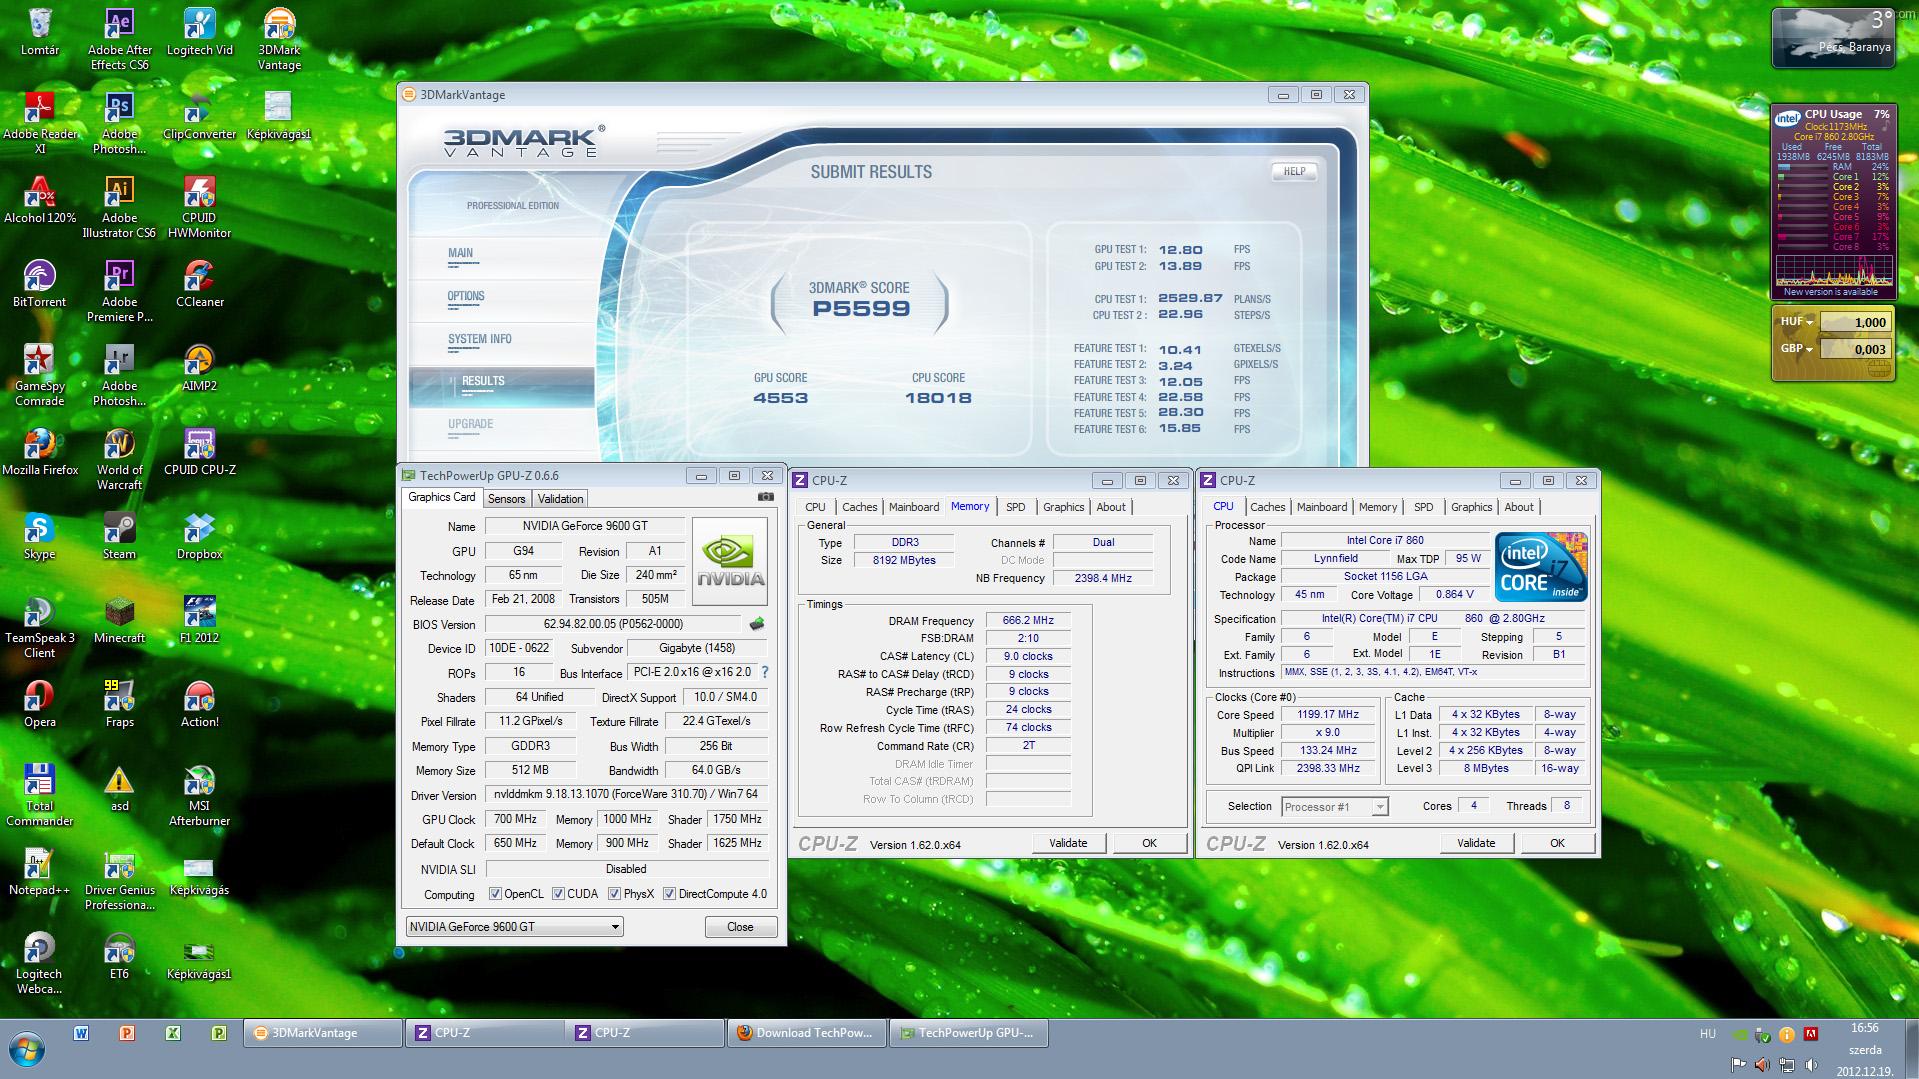Click the Close button in GPU-Z
1919x1079 pixels.
(x=740, y=927)
